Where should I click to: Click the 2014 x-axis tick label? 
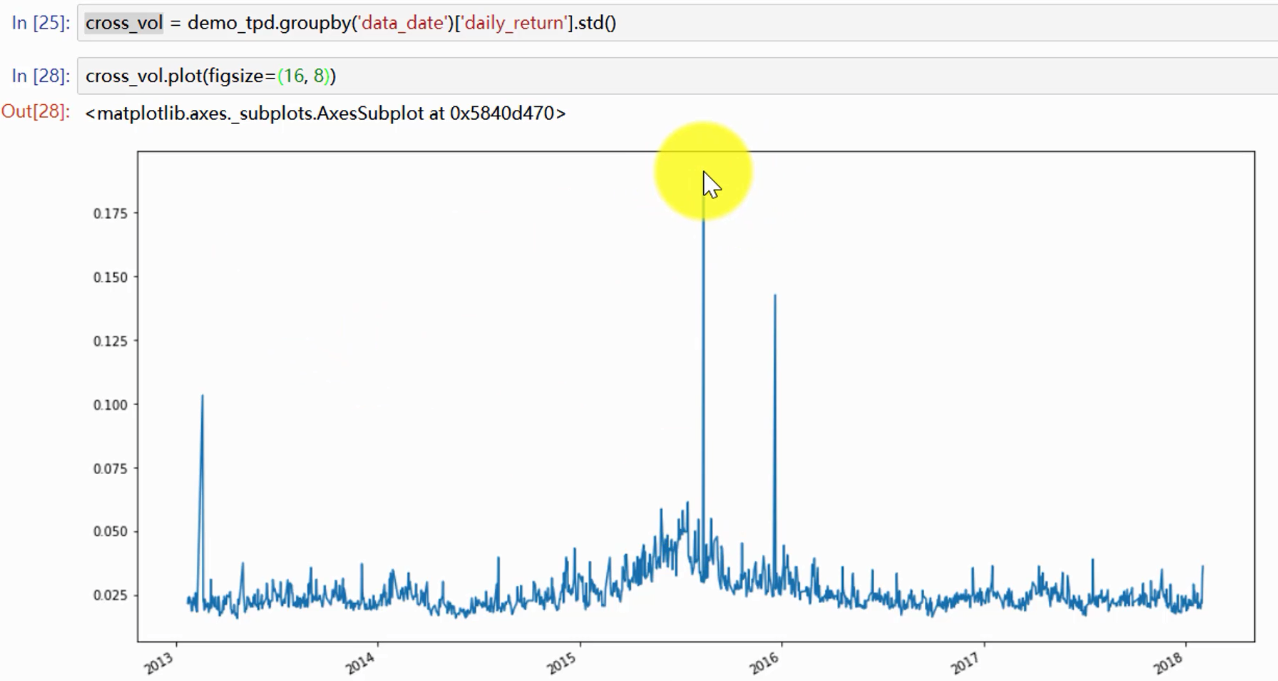click(361, 663)
